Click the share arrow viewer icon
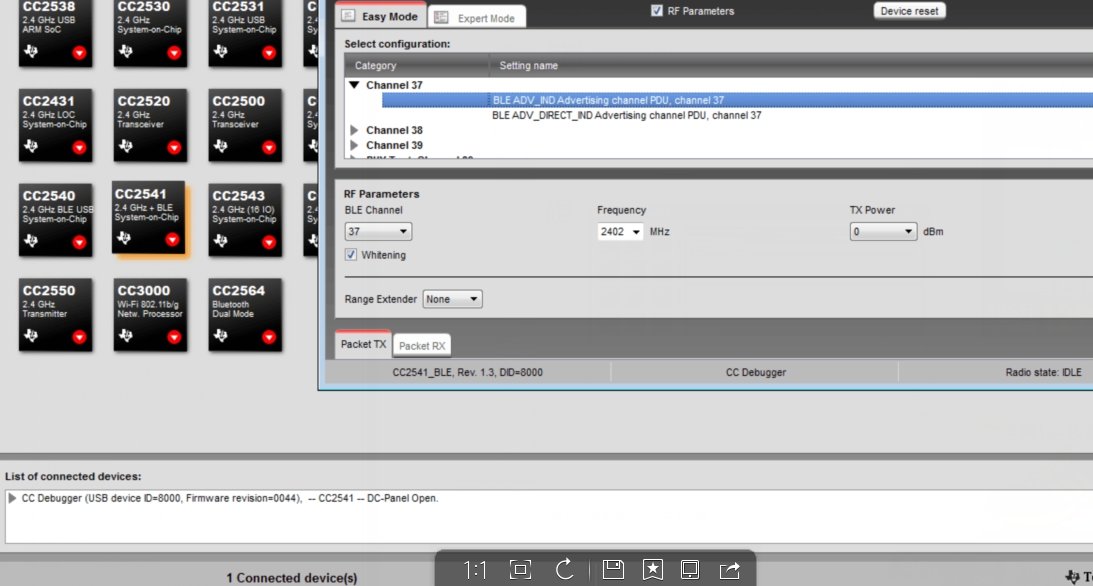This screenshot has width=1093, height=586. pos(729,570)
